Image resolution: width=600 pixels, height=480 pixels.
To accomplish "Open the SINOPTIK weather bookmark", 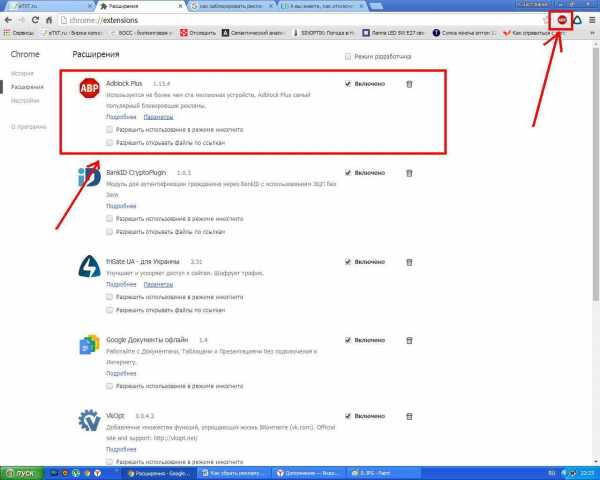I will [324, 33].
